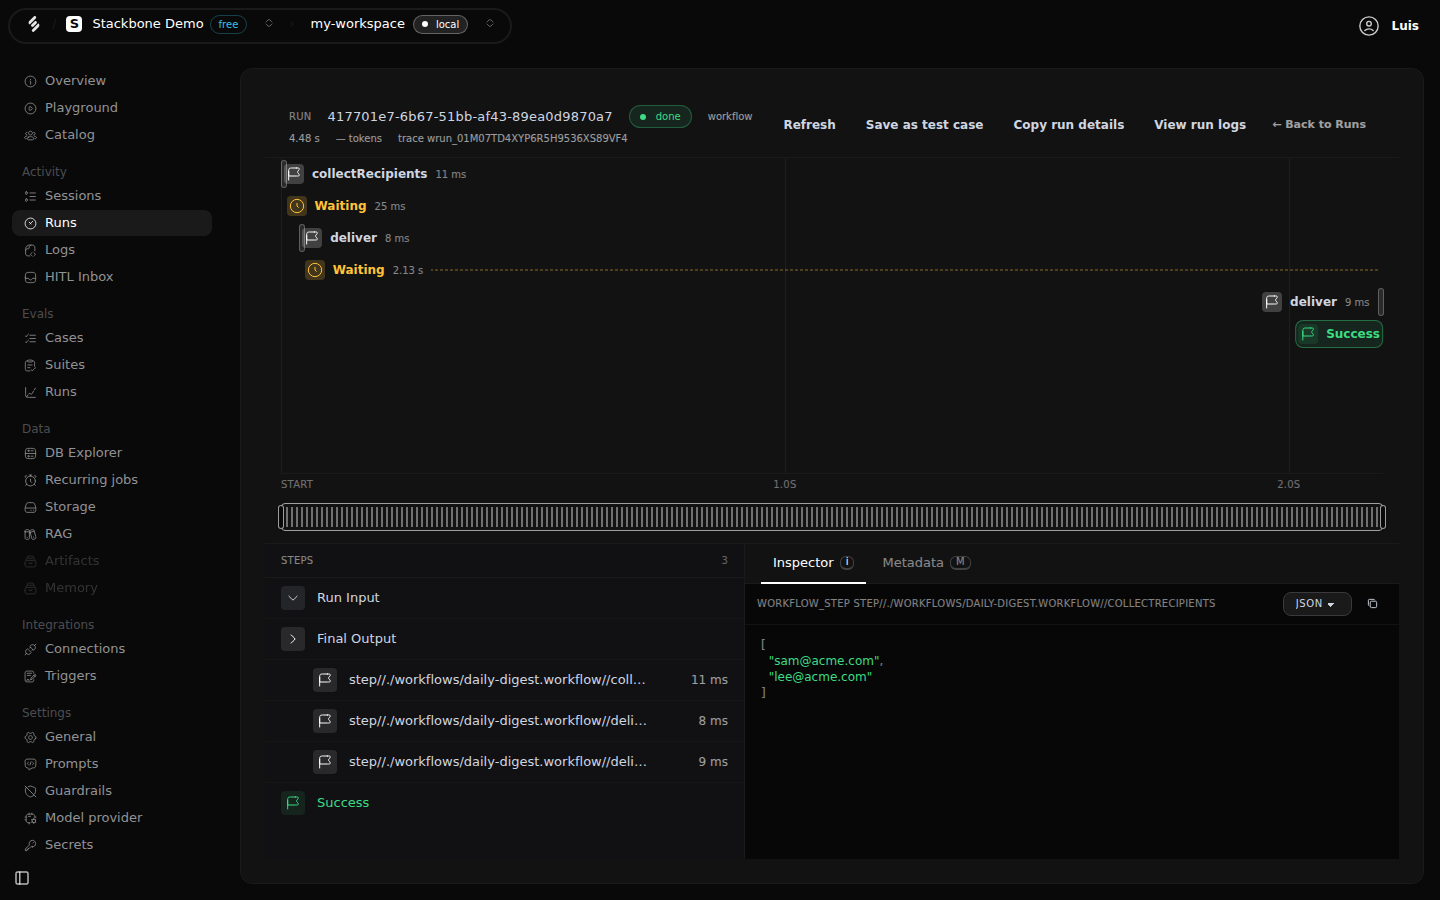Open Suites under Evals
Screen dimensions: 1440x900
[112, 365]
